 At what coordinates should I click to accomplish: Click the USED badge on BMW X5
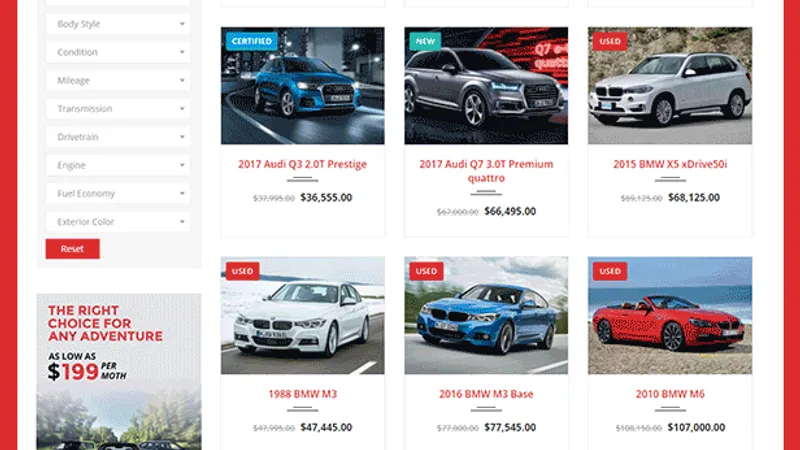[610, 41]
